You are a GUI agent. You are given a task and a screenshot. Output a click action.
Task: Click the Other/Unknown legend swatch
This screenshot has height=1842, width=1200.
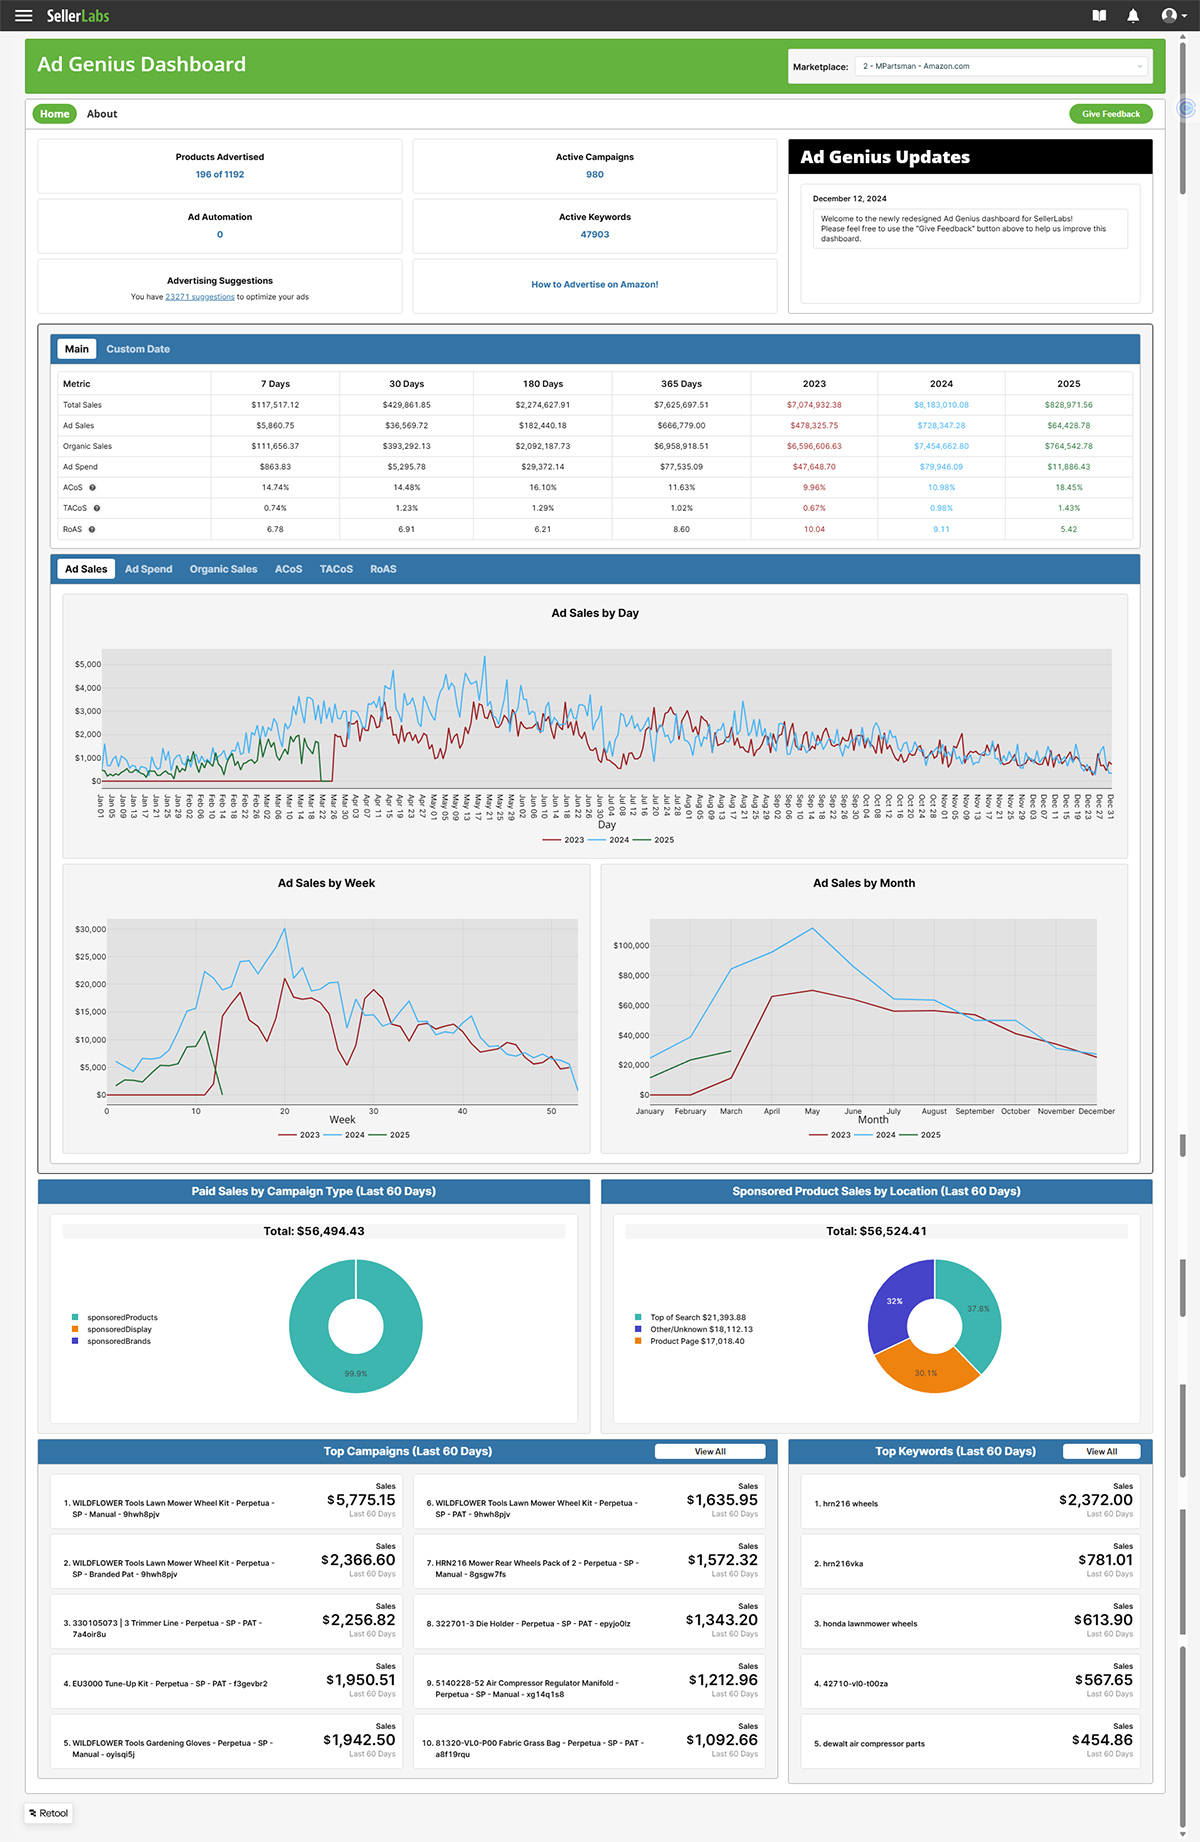(638, 1330)
